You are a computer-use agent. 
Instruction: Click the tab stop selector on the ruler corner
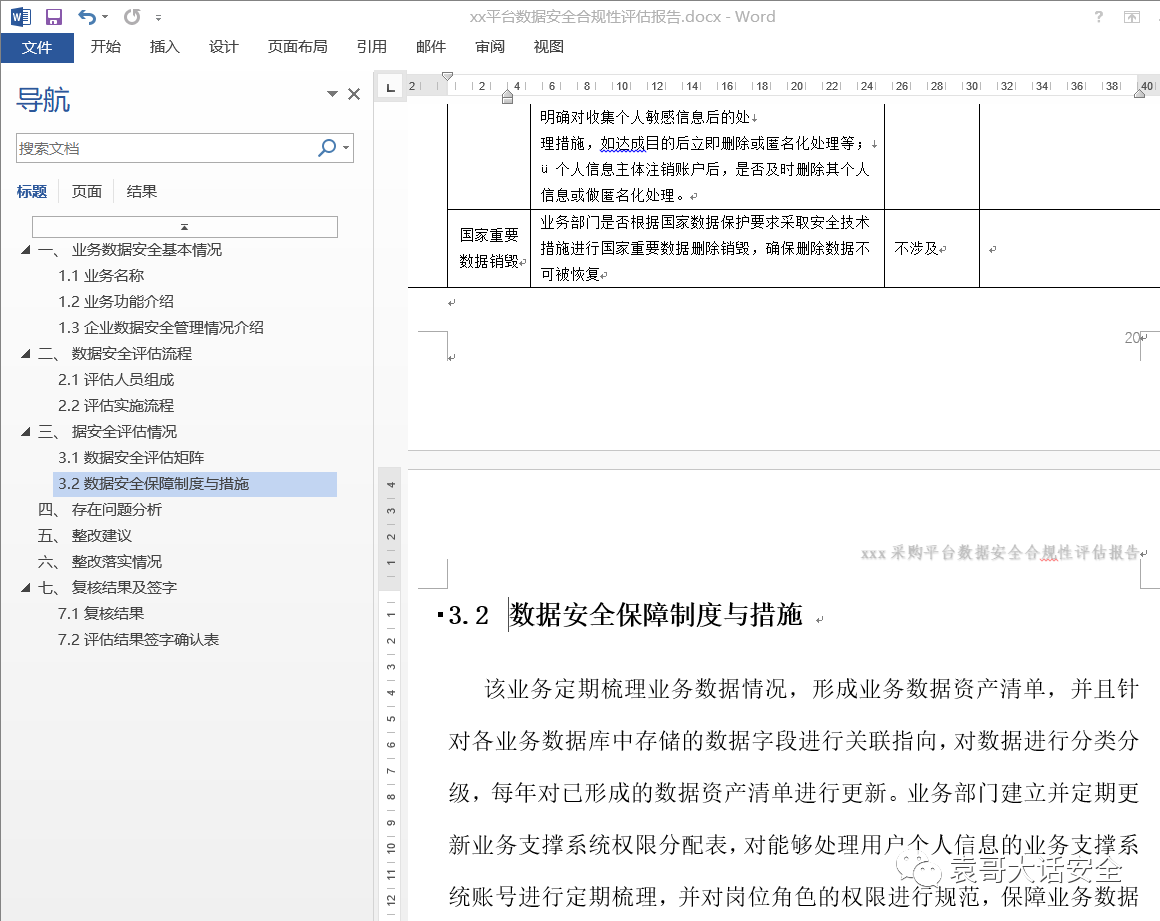coord(389,87)
